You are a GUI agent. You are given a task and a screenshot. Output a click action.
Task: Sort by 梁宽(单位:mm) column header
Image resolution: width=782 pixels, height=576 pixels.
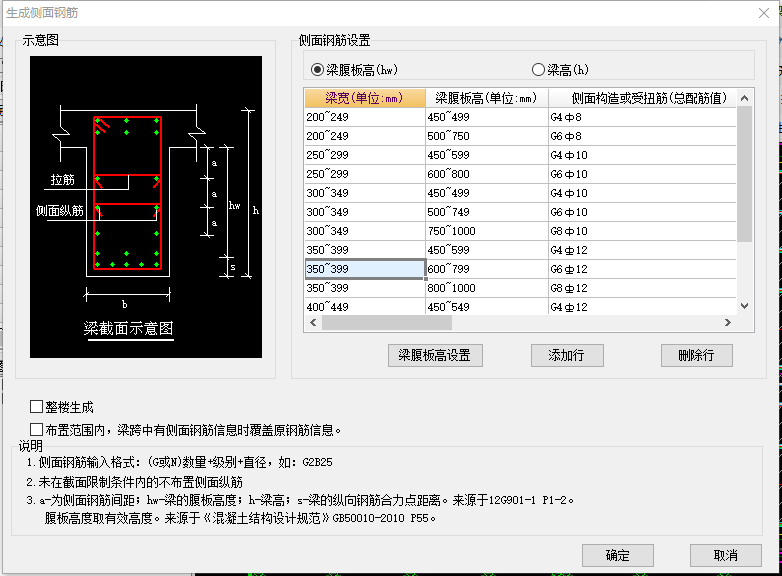pyautogui.click(x=365, y=98)
